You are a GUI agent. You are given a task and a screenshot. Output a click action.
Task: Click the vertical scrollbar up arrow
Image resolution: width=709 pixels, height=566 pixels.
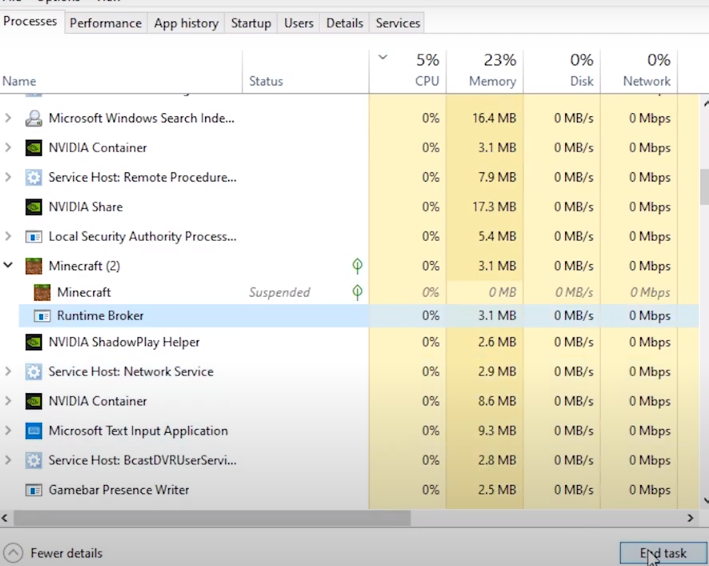click(705, 104)
